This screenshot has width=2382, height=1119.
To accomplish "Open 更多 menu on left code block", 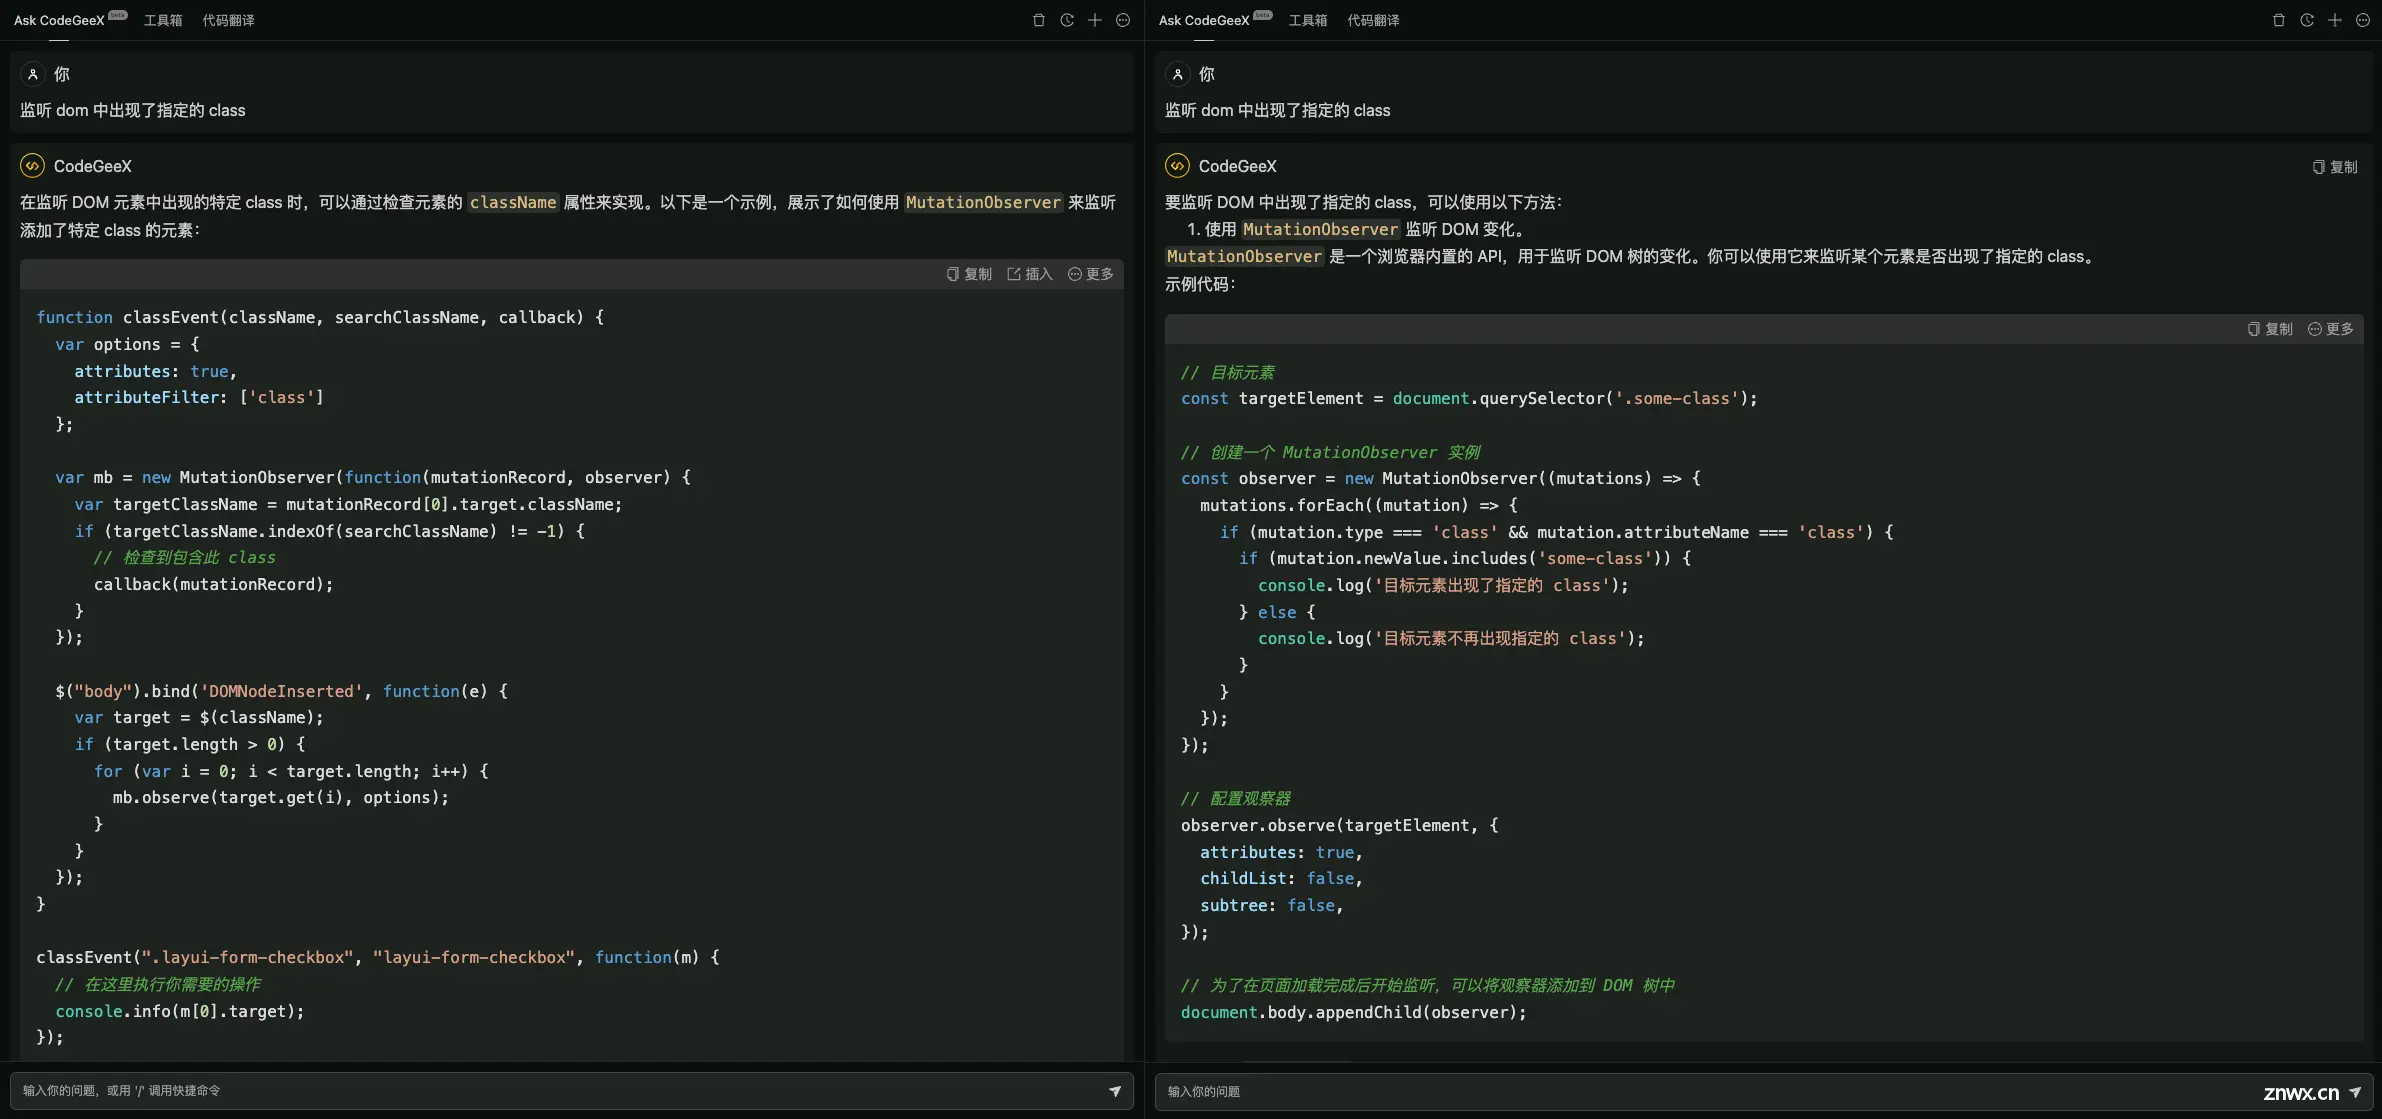I will click(x=1091, y=274).
